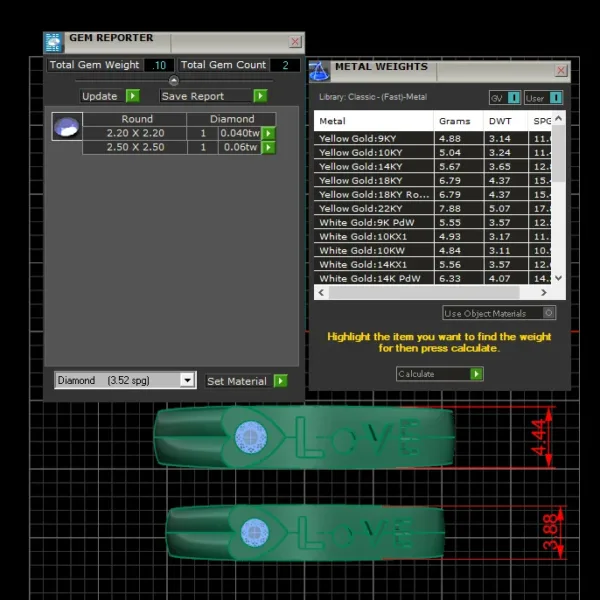This screenshot has width=600, height=600.
Task: Select the Yellow Gold:22KY row
Action: click(x=432, y=209)
